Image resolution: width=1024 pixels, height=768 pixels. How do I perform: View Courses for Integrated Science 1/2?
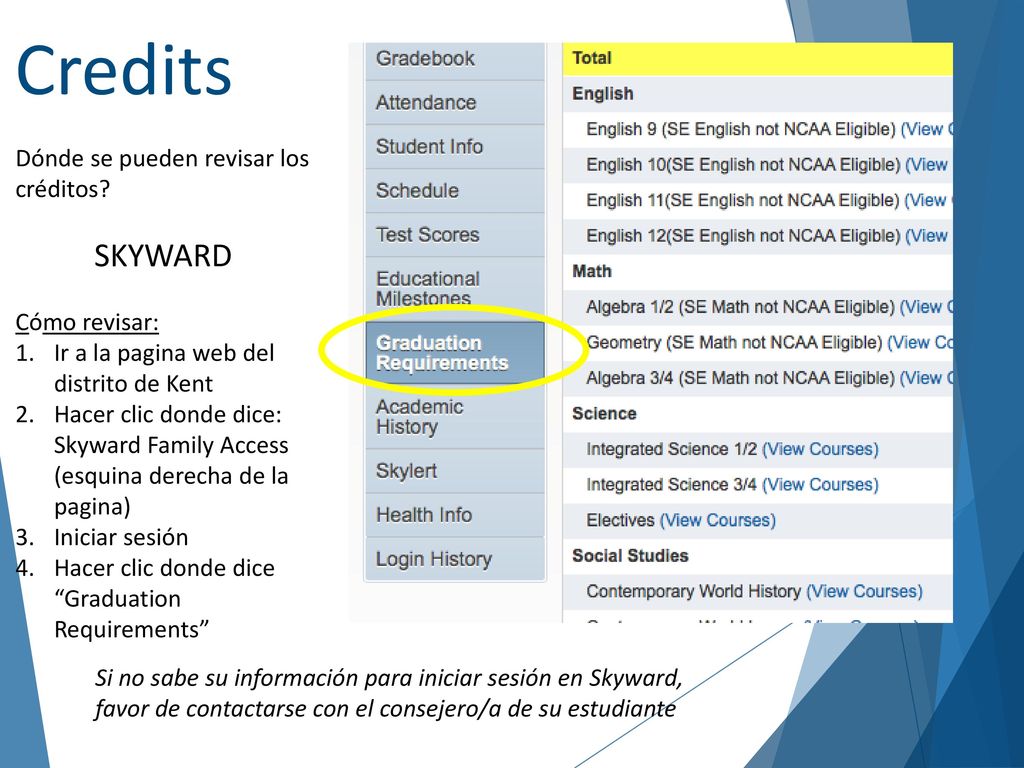pos(820,449)
